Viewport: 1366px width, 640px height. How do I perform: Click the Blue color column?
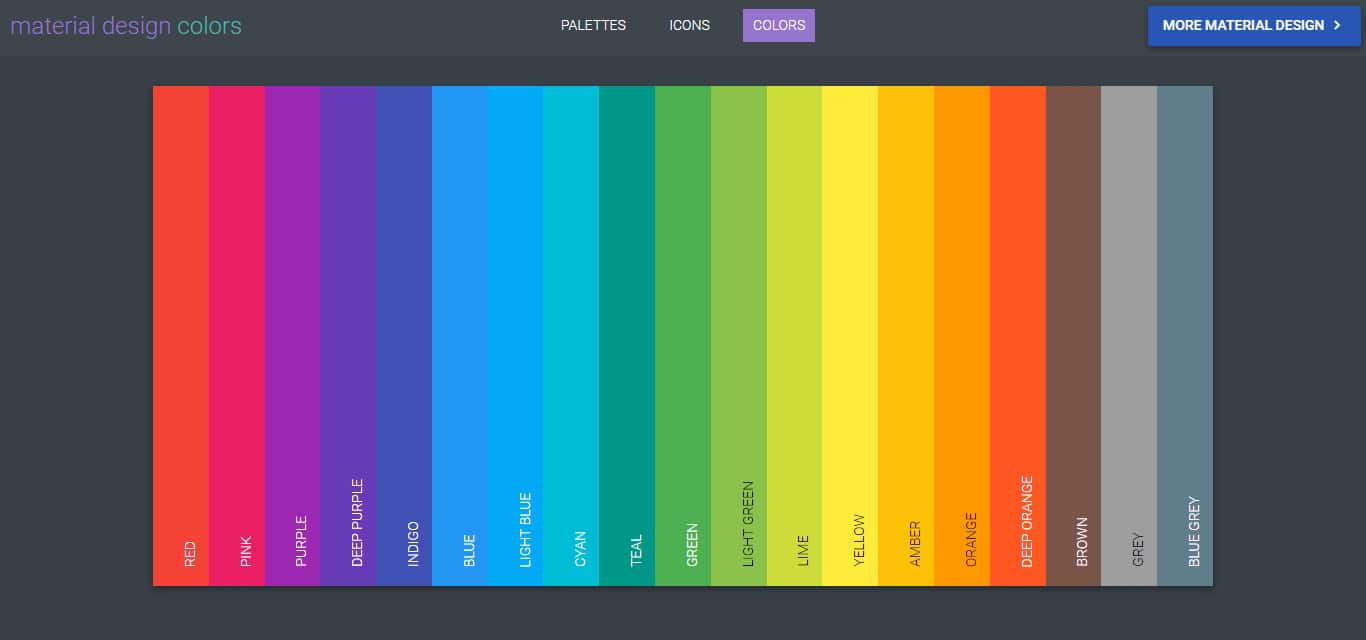pos(460,336)
